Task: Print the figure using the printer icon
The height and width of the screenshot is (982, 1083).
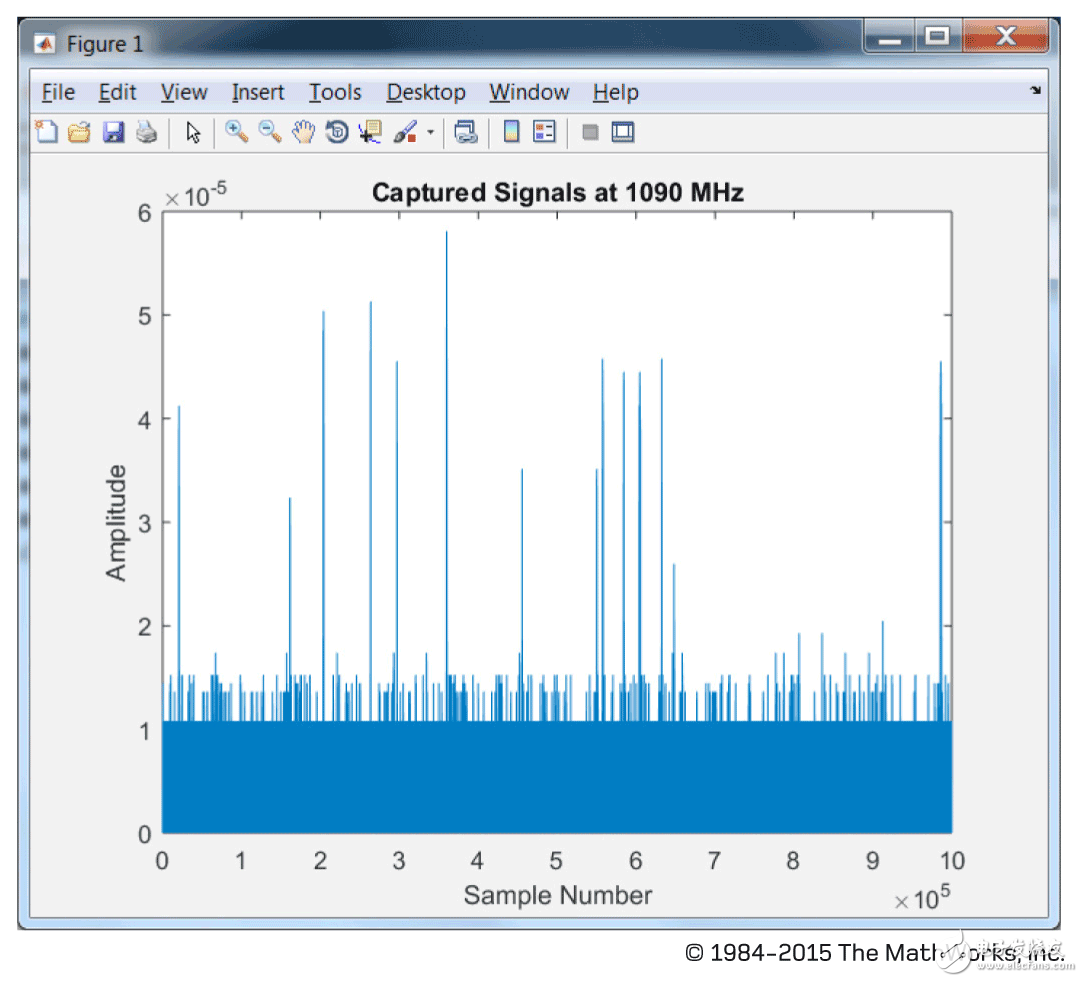Action: [146, 132]
